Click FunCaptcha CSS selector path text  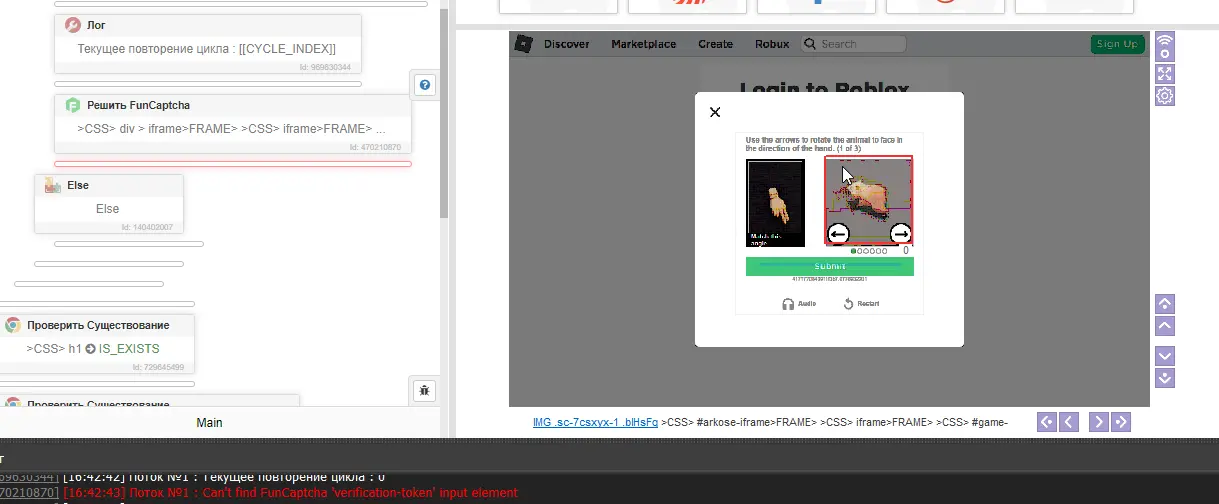click(x=231, y=129)
